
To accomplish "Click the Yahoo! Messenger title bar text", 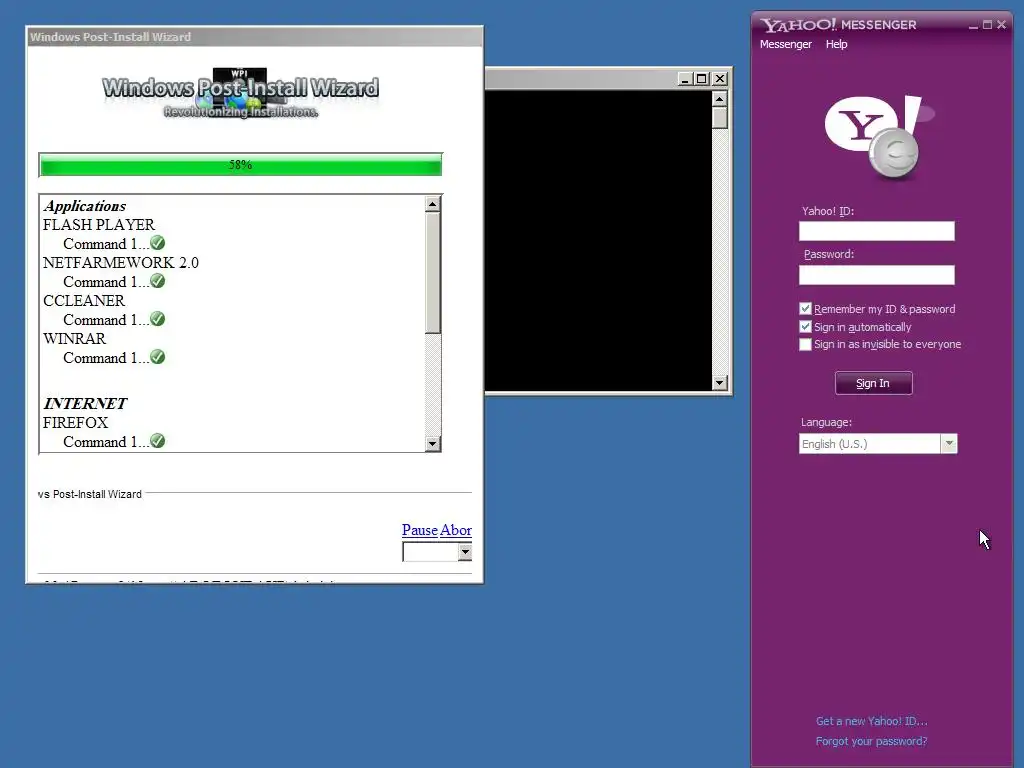I will click(x=839, y=25).
